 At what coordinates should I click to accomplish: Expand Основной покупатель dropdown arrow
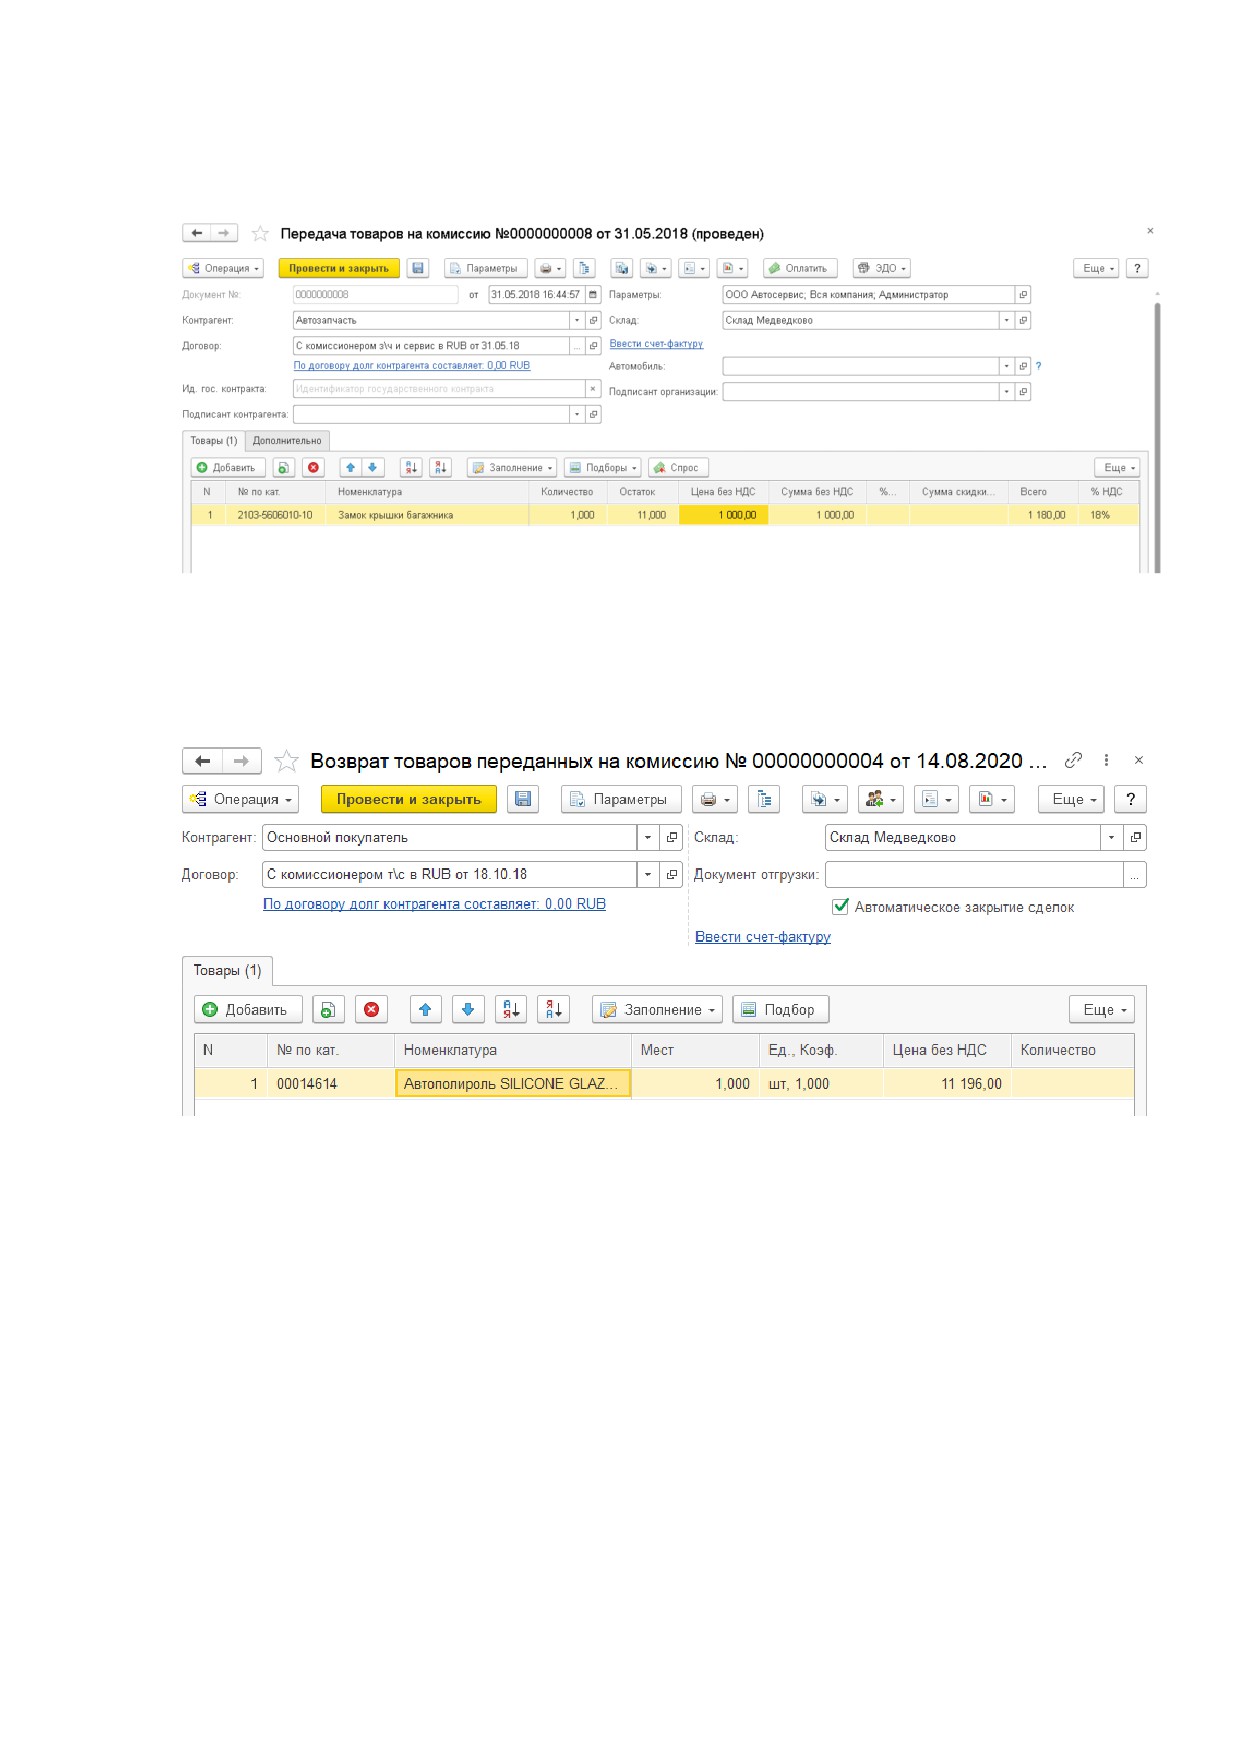pos(648,837)
